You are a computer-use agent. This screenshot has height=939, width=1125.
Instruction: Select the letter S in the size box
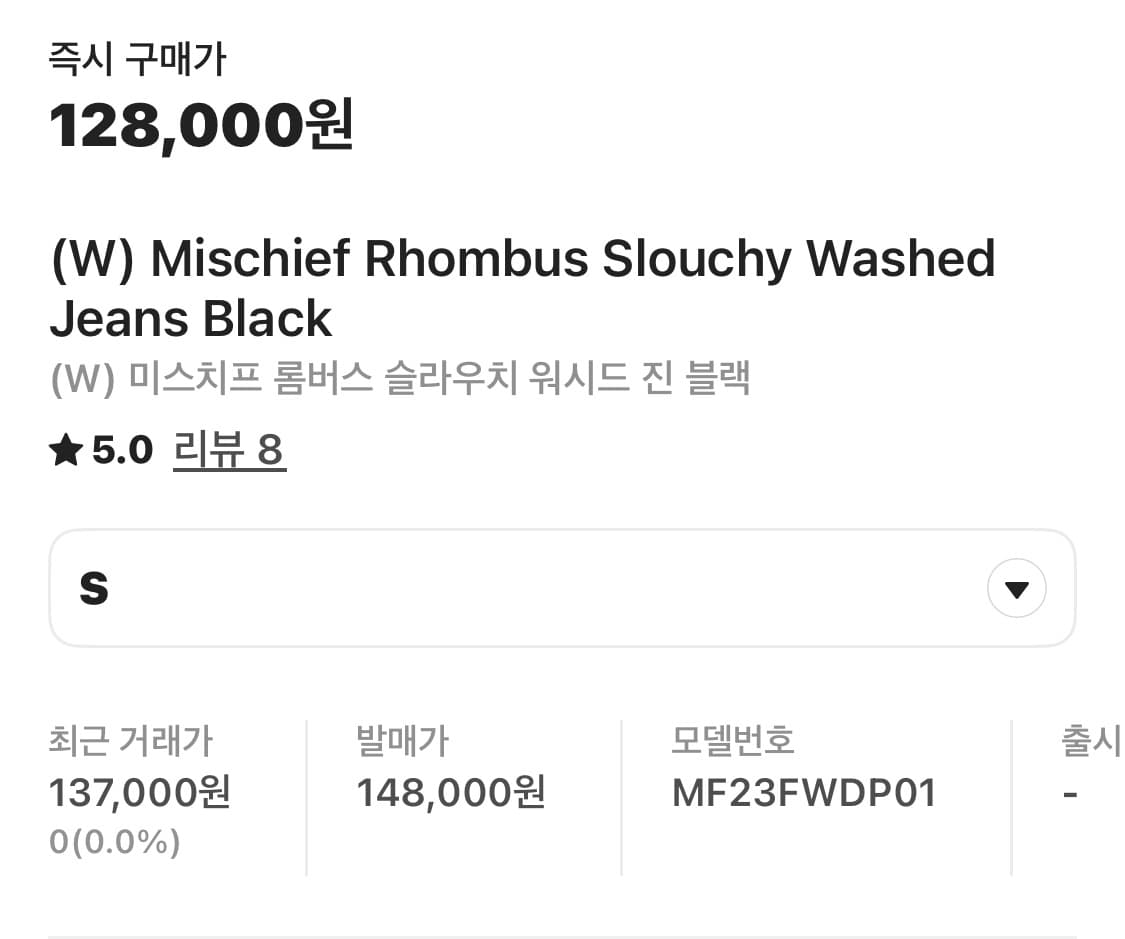click(94, 589)
